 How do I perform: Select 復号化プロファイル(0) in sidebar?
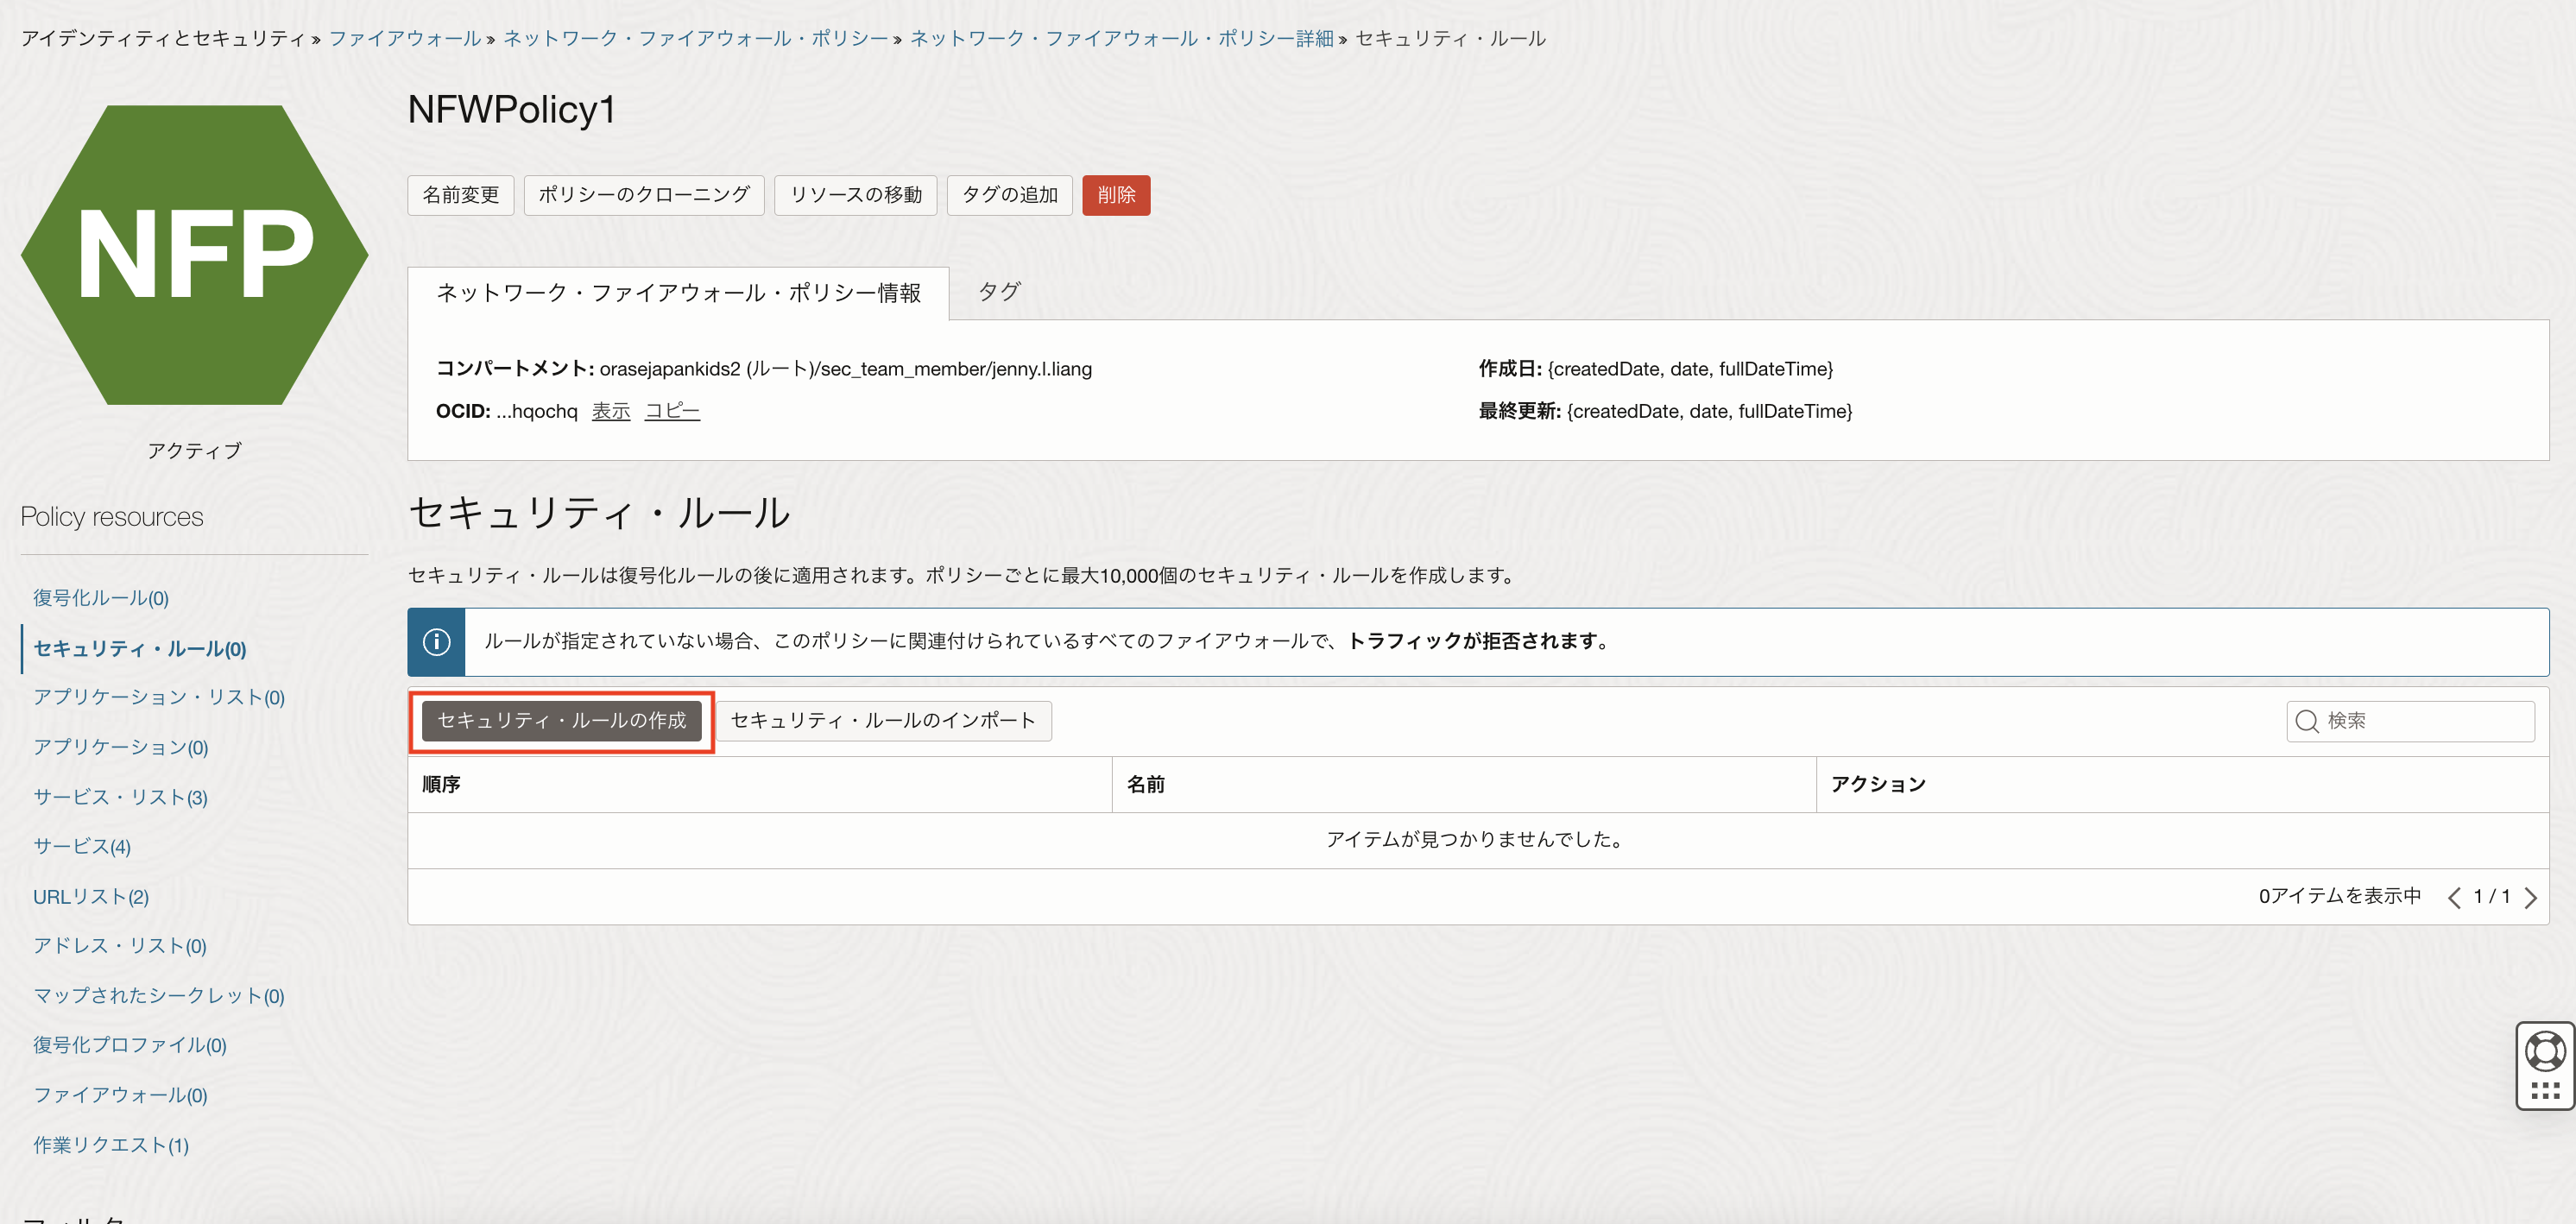129,1045
